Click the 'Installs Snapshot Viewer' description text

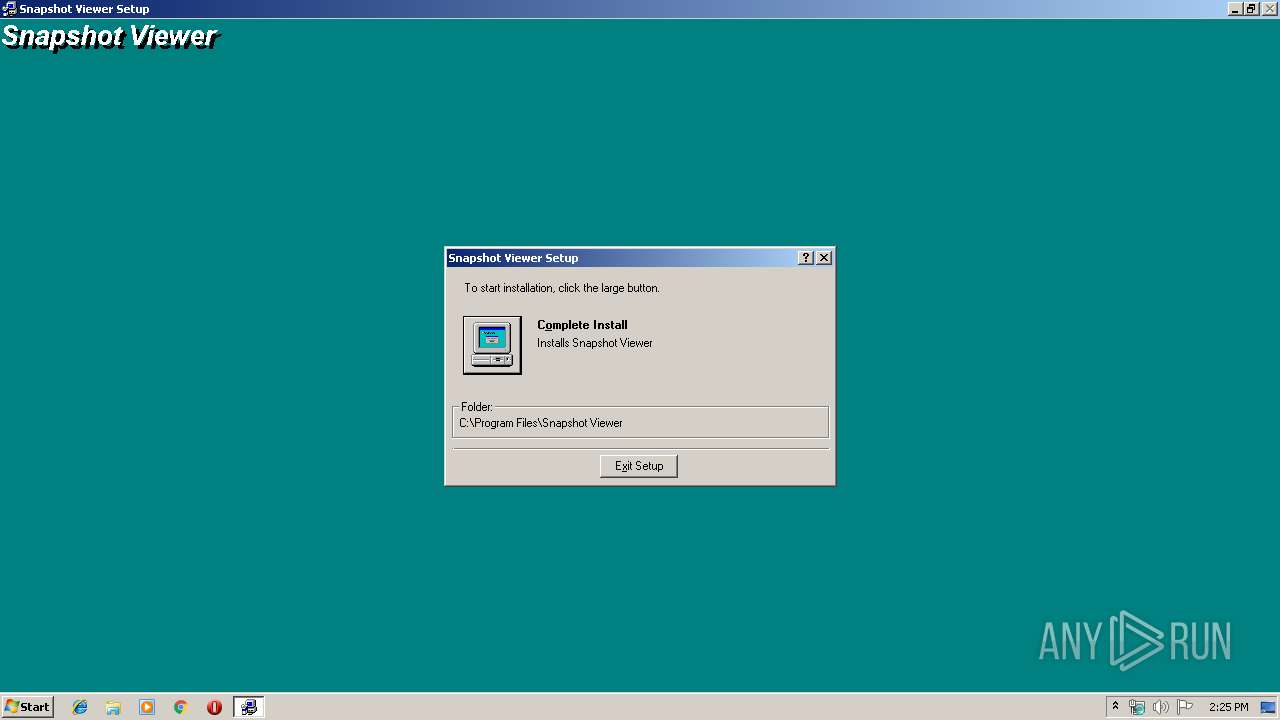[595, 343]
